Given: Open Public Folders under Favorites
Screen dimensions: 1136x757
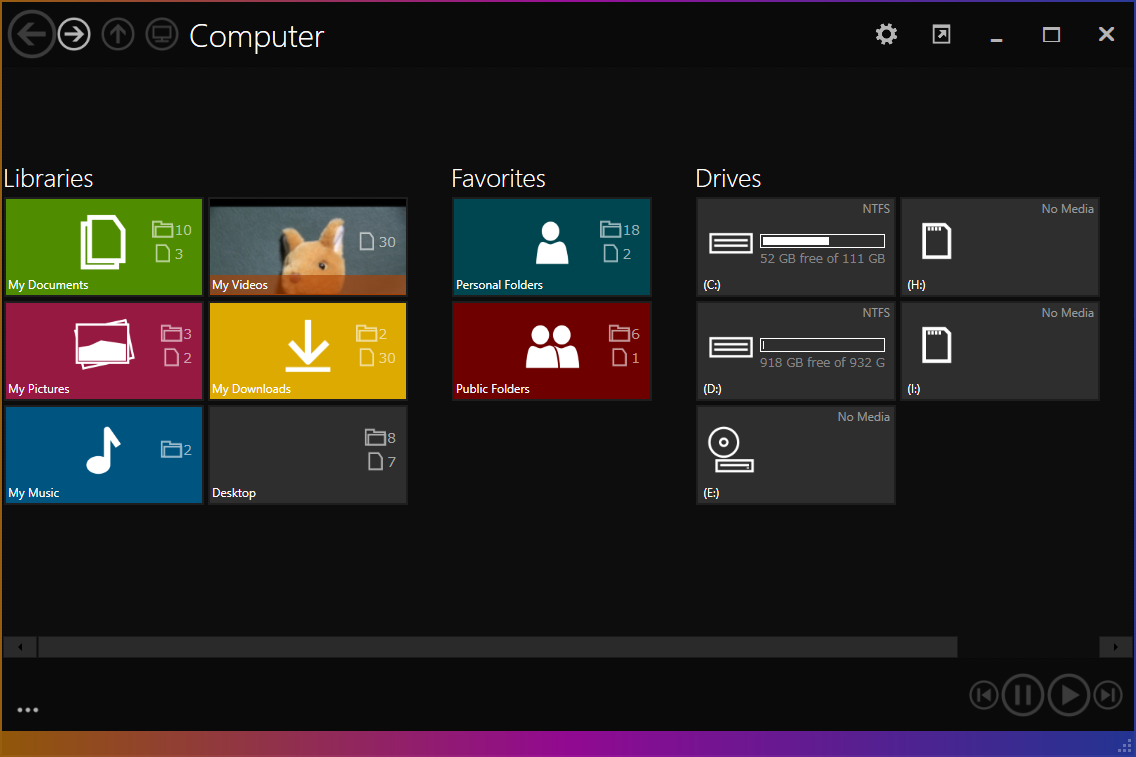Looking at the screenshot, I should tap(551, 351).
